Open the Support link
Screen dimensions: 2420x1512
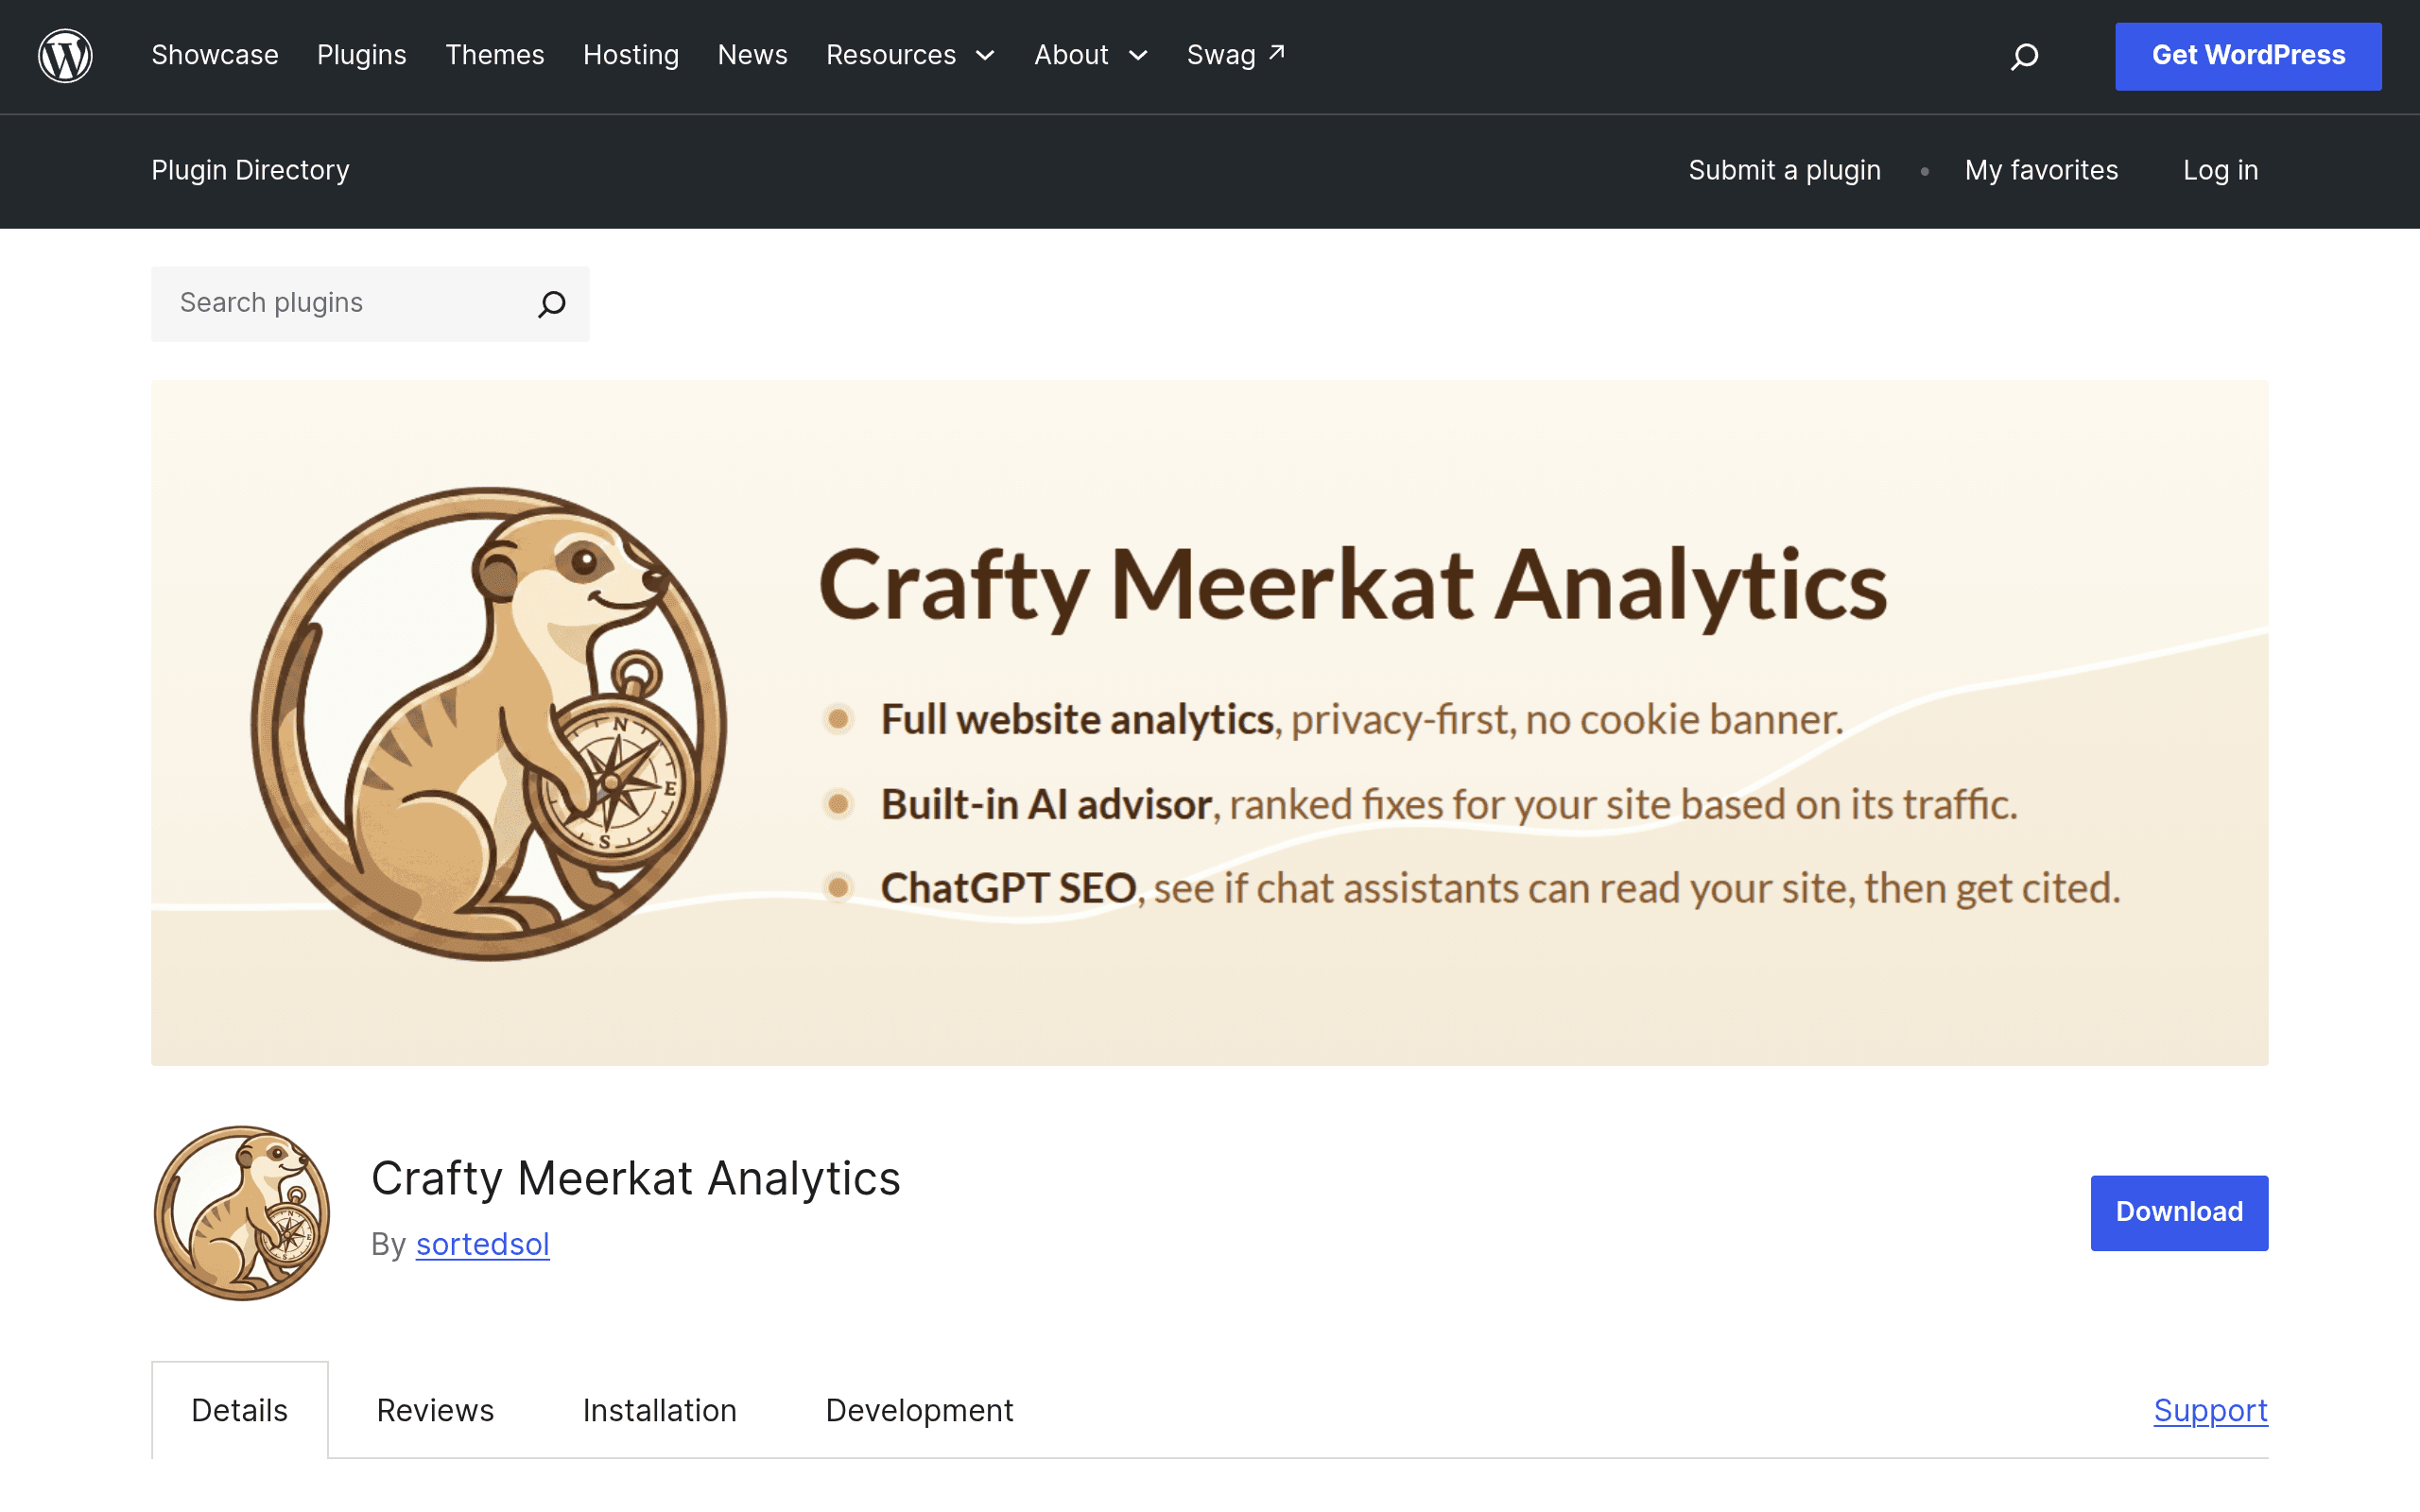pyautogui.click(x=2210, y=1410)
